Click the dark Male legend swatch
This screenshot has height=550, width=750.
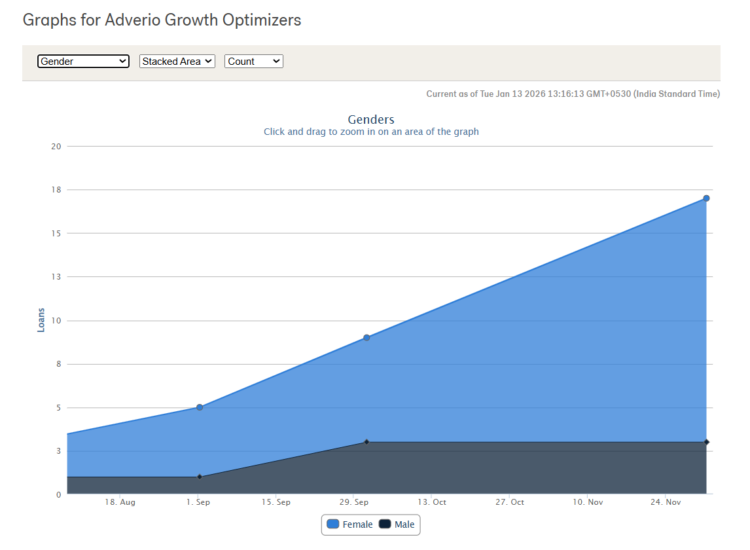[385, 524]
